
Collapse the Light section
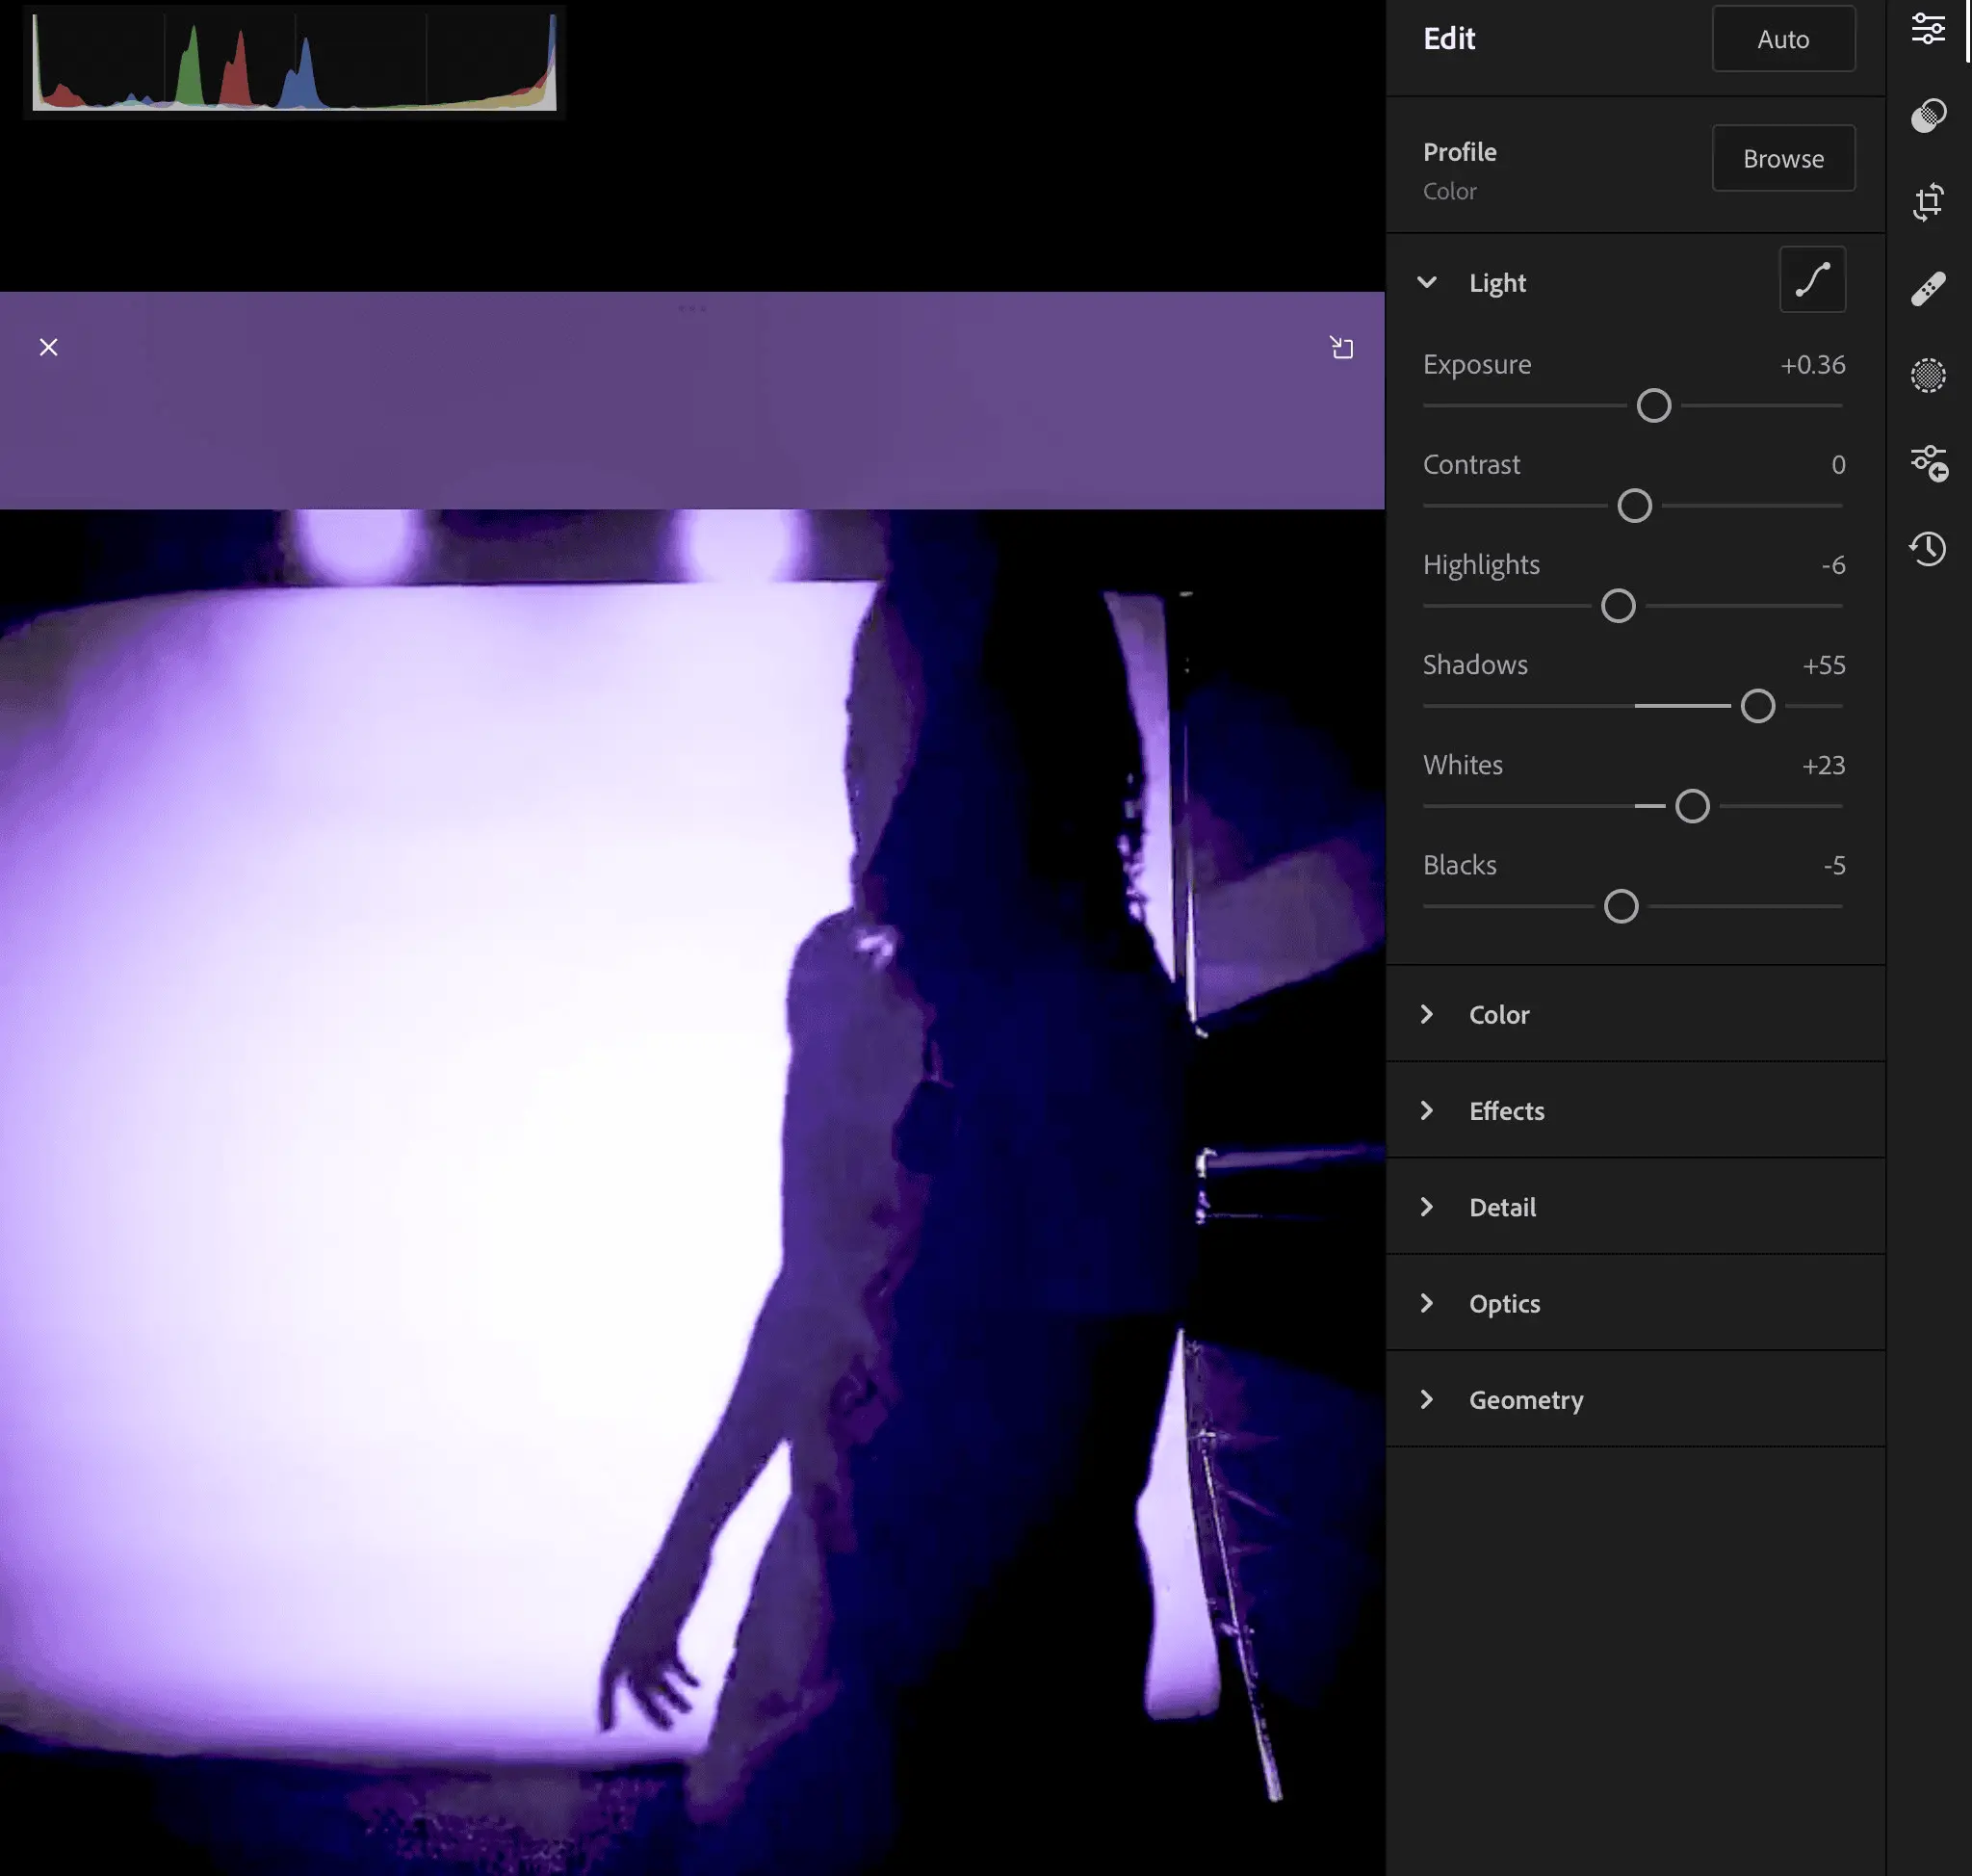pos(1426,282)
